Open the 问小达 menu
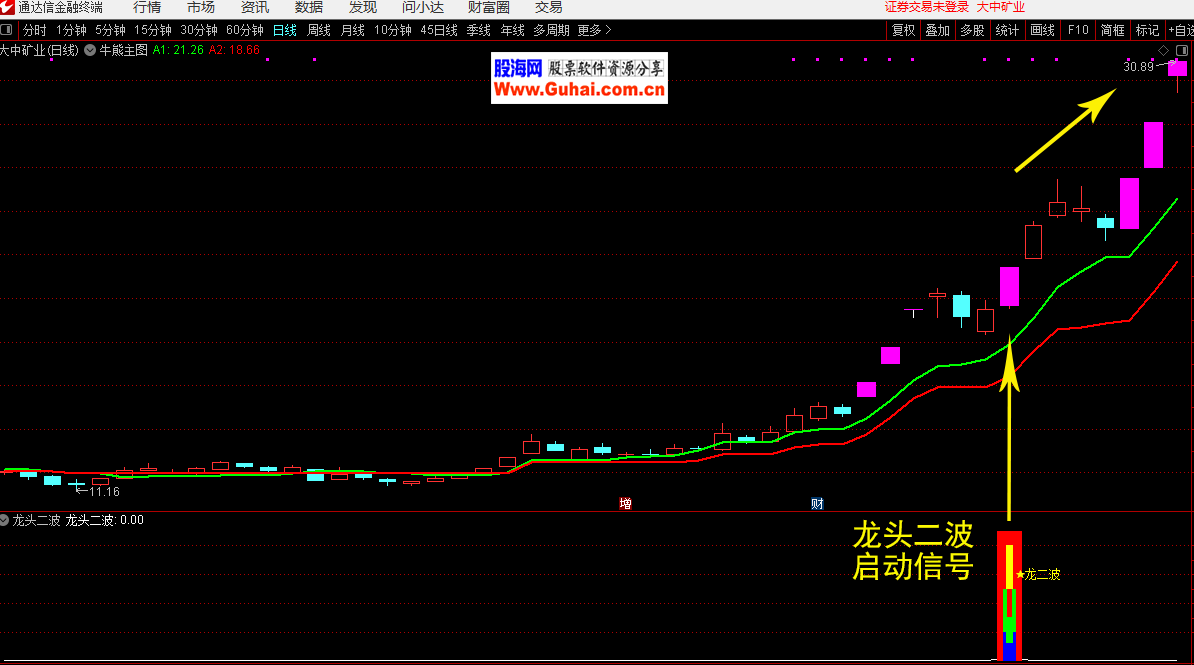 click(423, 7)
